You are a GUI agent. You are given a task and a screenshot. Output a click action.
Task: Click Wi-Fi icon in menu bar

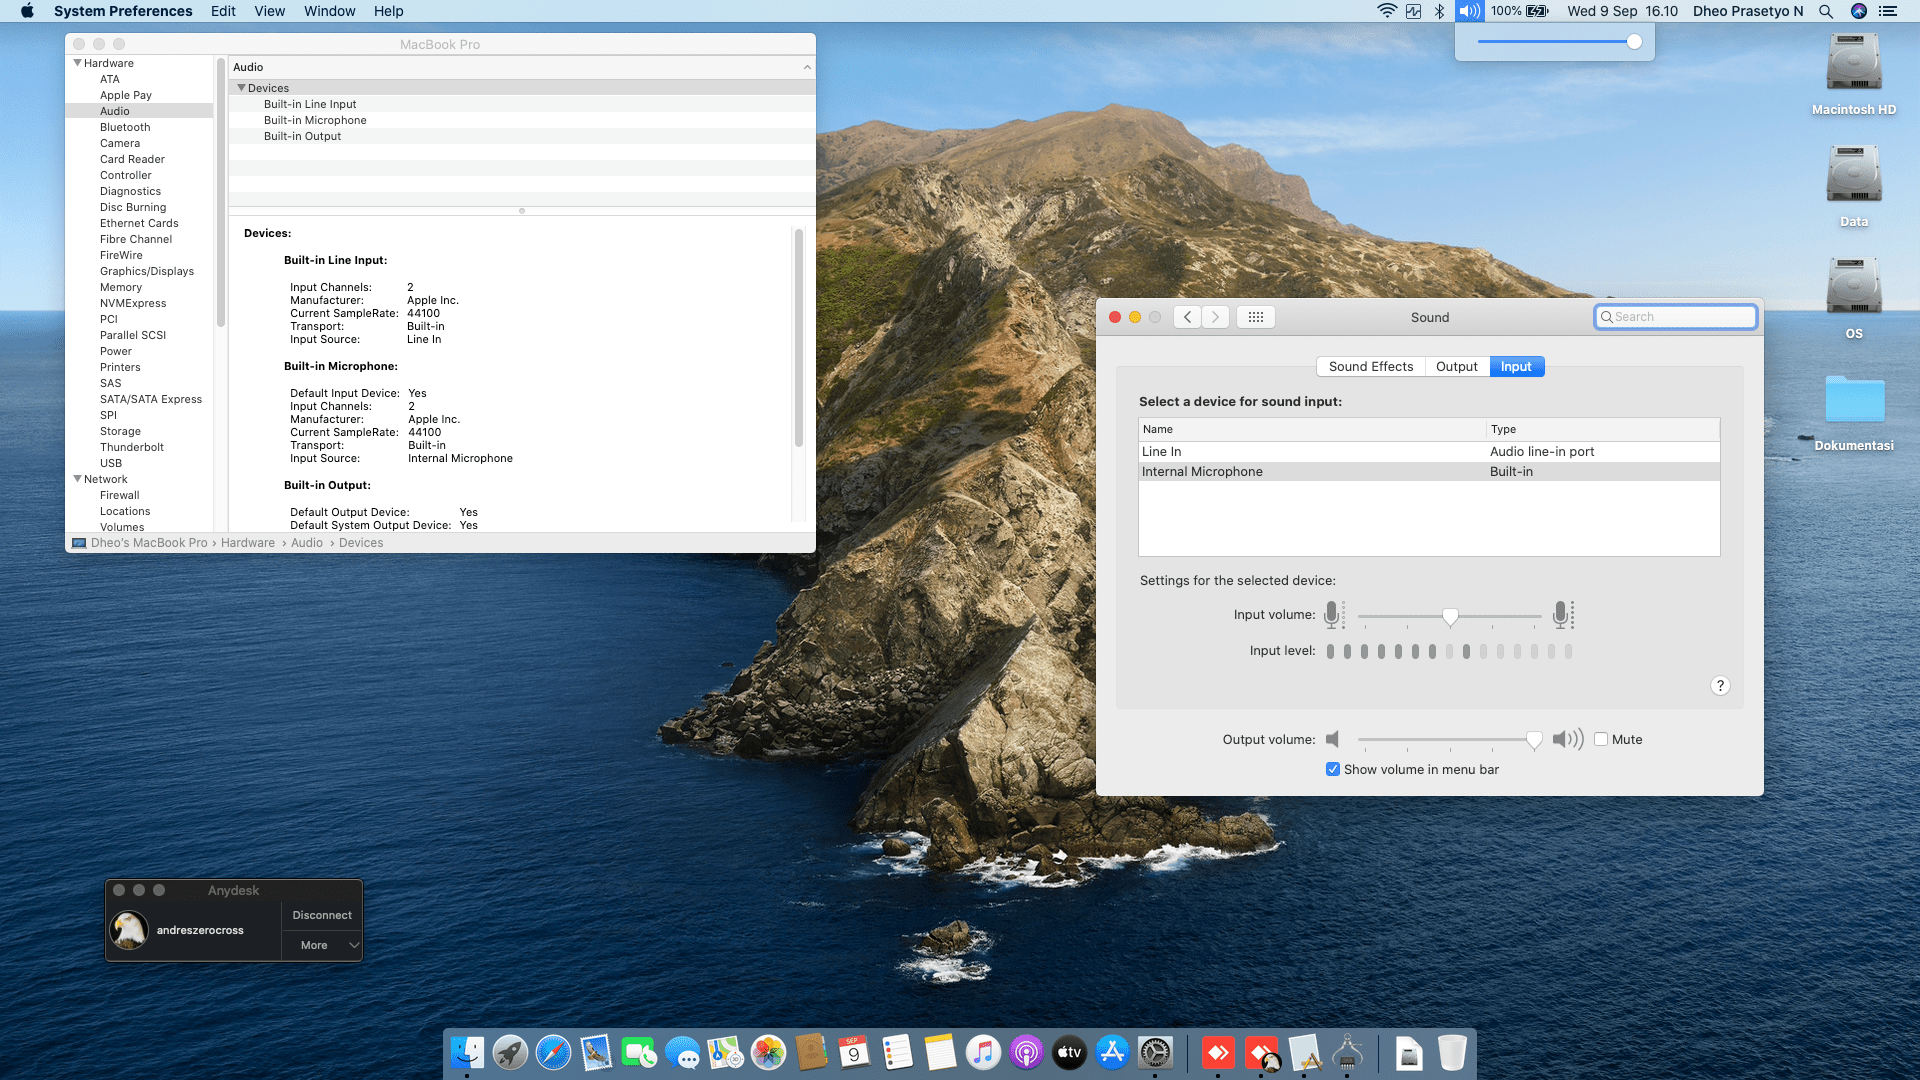pyautogui.click(x=1386, y=11)
